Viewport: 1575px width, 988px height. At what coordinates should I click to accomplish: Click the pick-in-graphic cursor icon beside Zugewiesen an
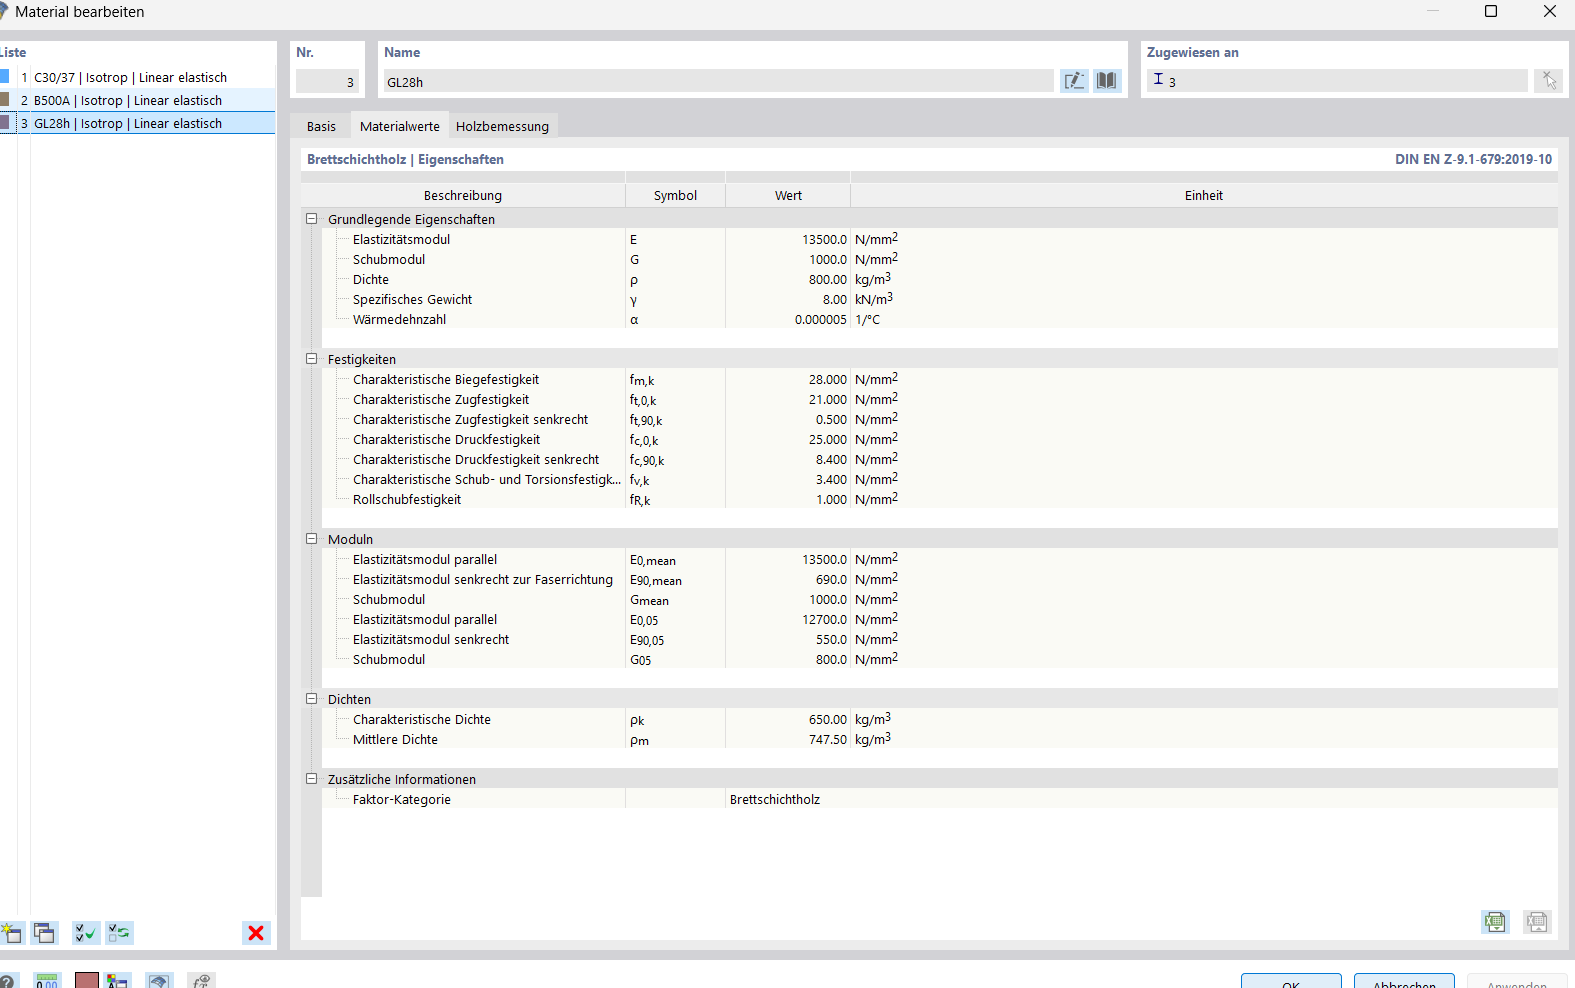1548,81
